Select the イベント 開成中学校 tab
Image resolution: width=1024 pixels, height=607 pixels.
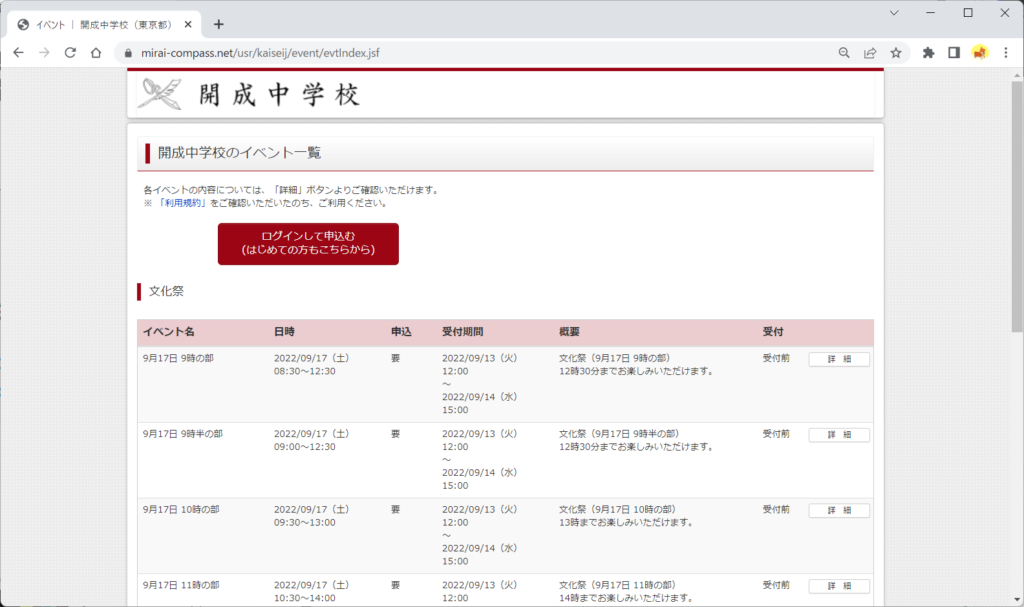(104, 24)
